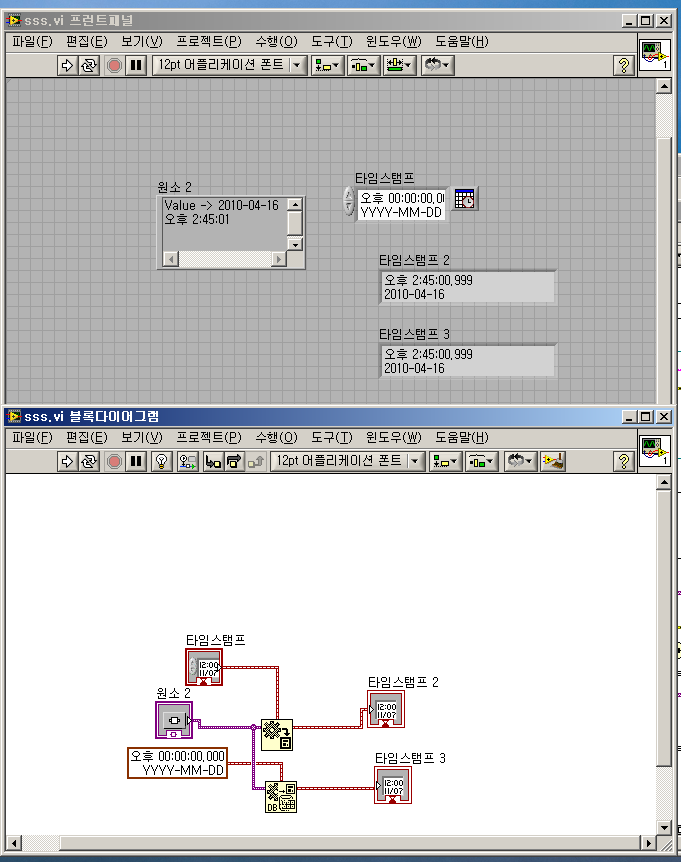Open the 프로젝트(P) menu in the front panel
The width and height of the screenshot is (681, 862).
tap(208, 41)
